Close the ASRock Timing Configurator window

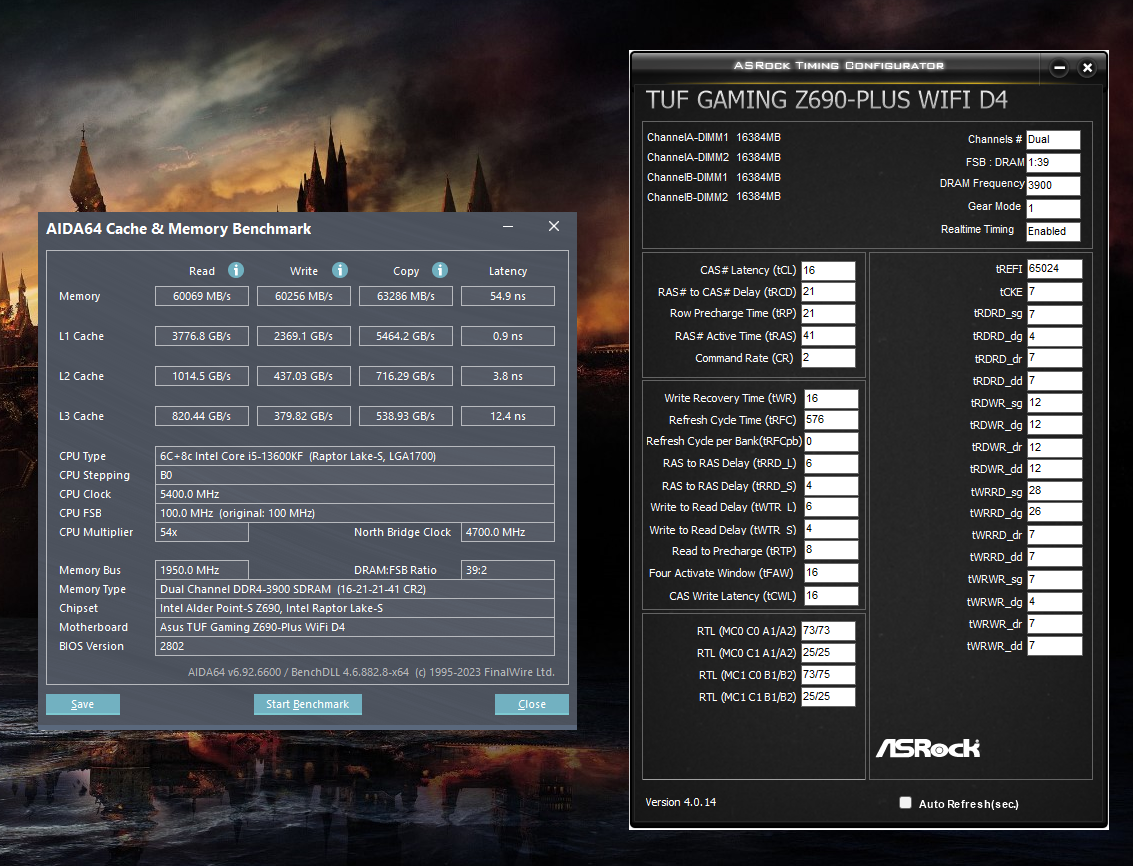(x=1087, y=68)
